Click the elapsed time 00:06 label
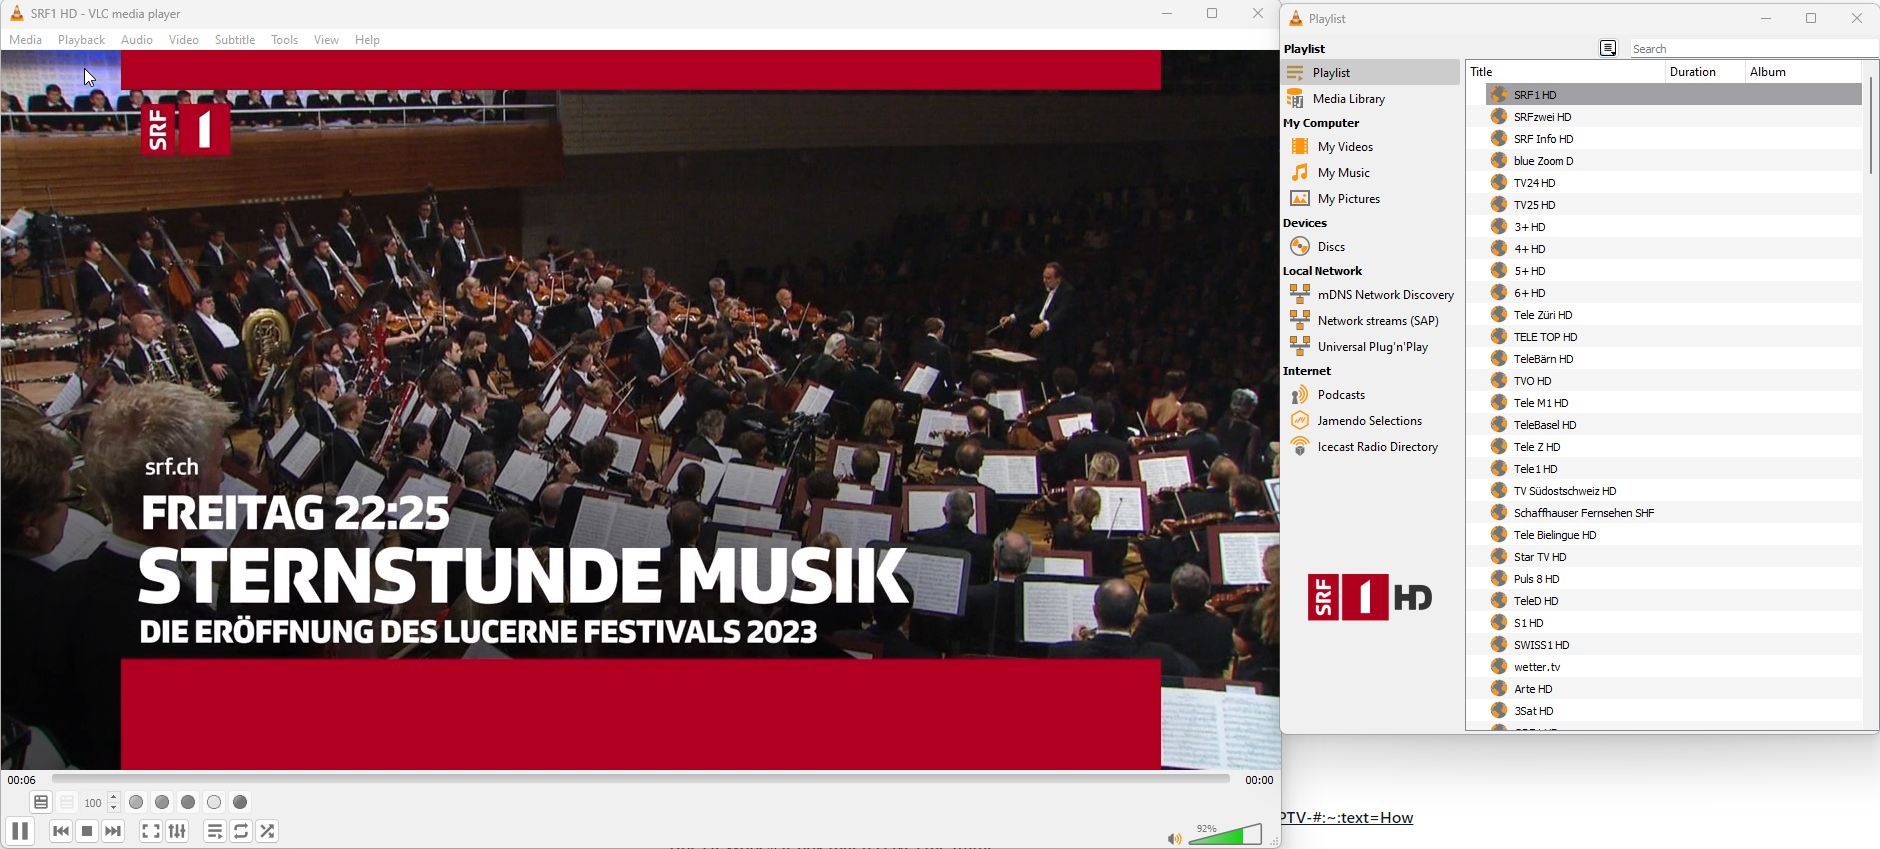The image size is (1880, 849). pos(22,780)
